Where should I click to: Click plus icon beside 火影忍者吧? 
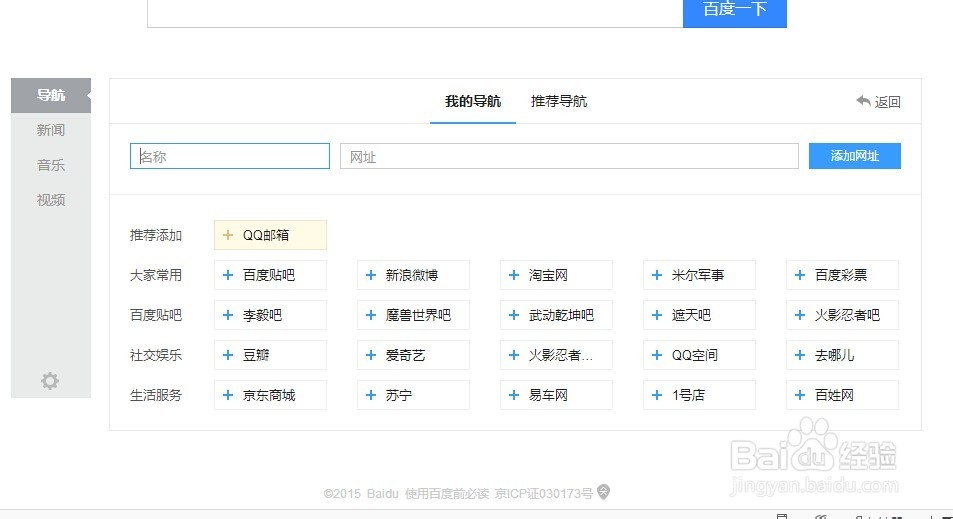pos(800,315)
